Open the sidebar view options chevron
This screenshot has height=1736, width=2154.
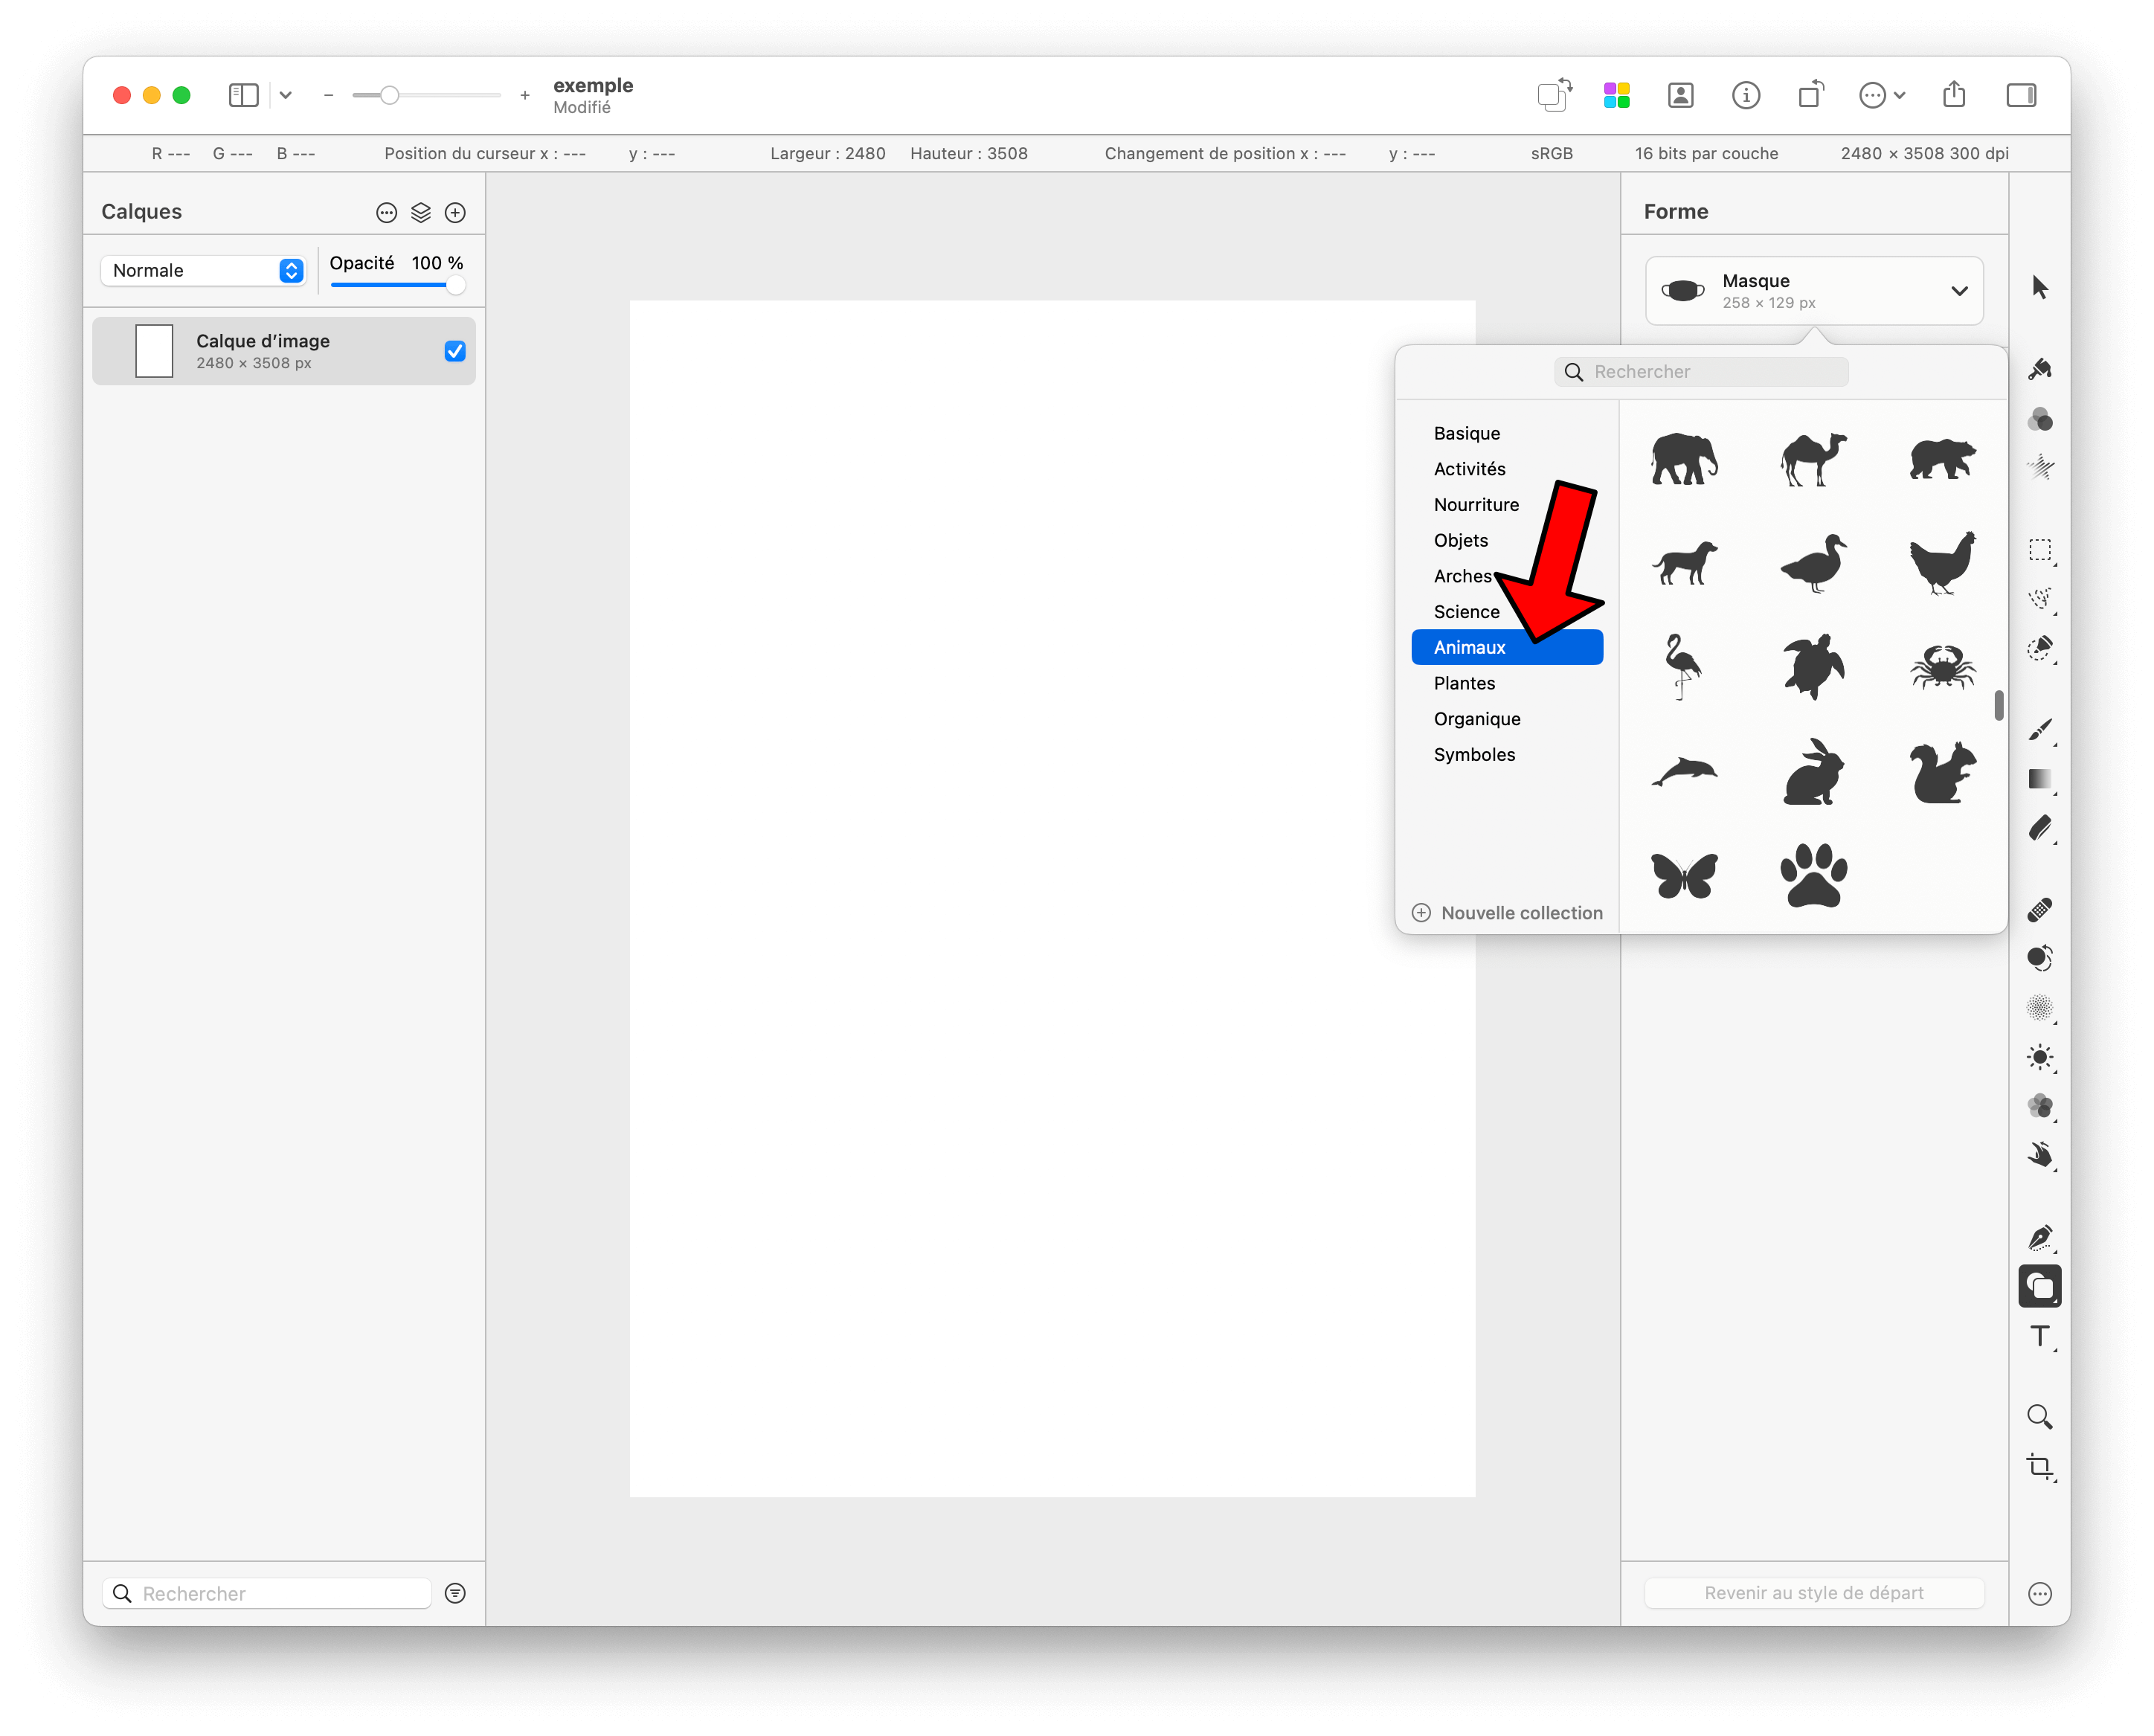(286, 95)
